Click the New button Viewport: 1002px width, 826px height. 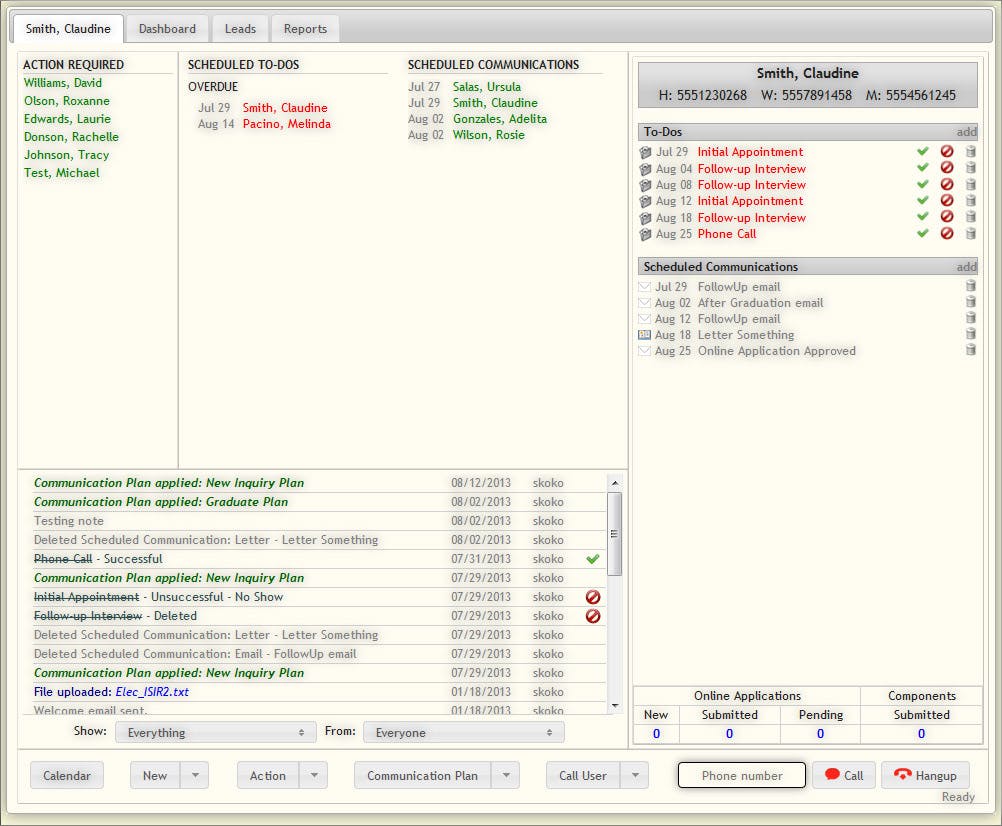click(x=155, y=775)
